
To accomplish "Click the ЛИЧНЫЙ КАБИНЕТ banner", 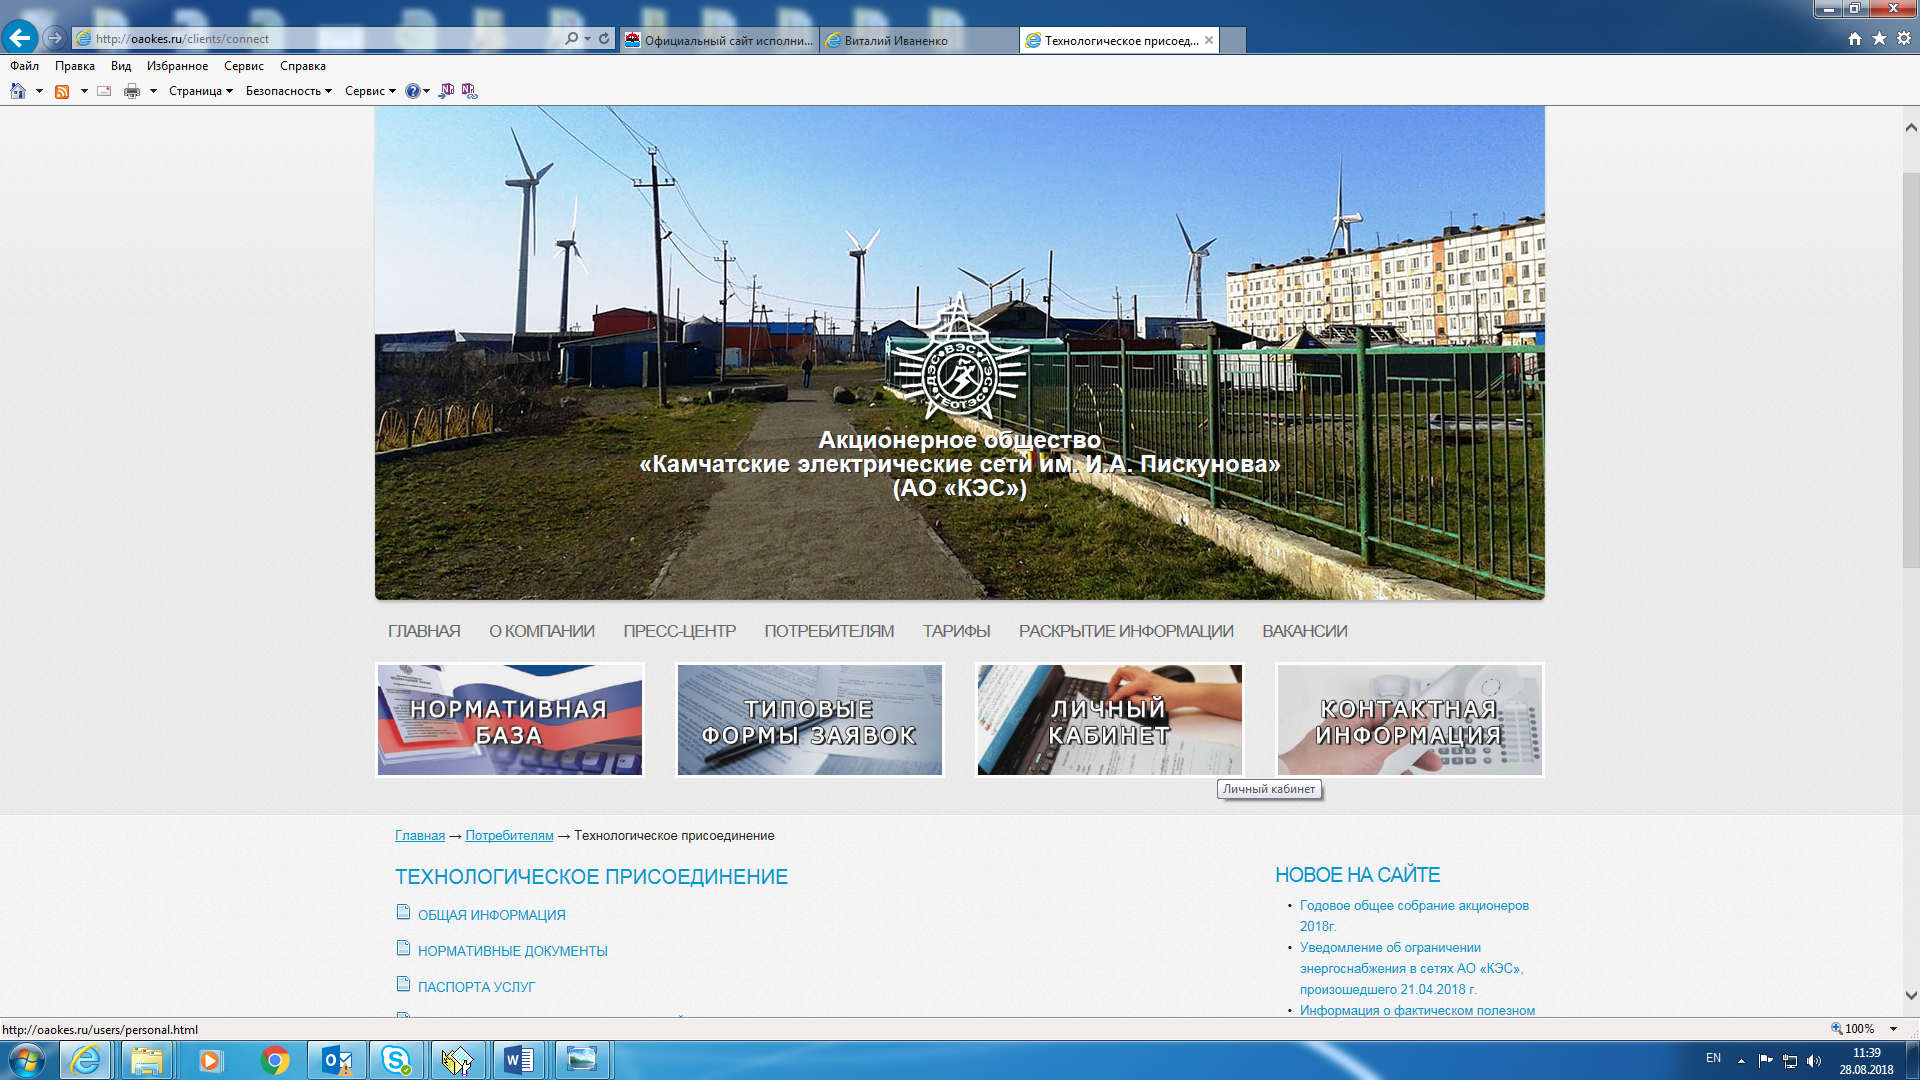I will pyautogui.click(x=1109, y=720).
